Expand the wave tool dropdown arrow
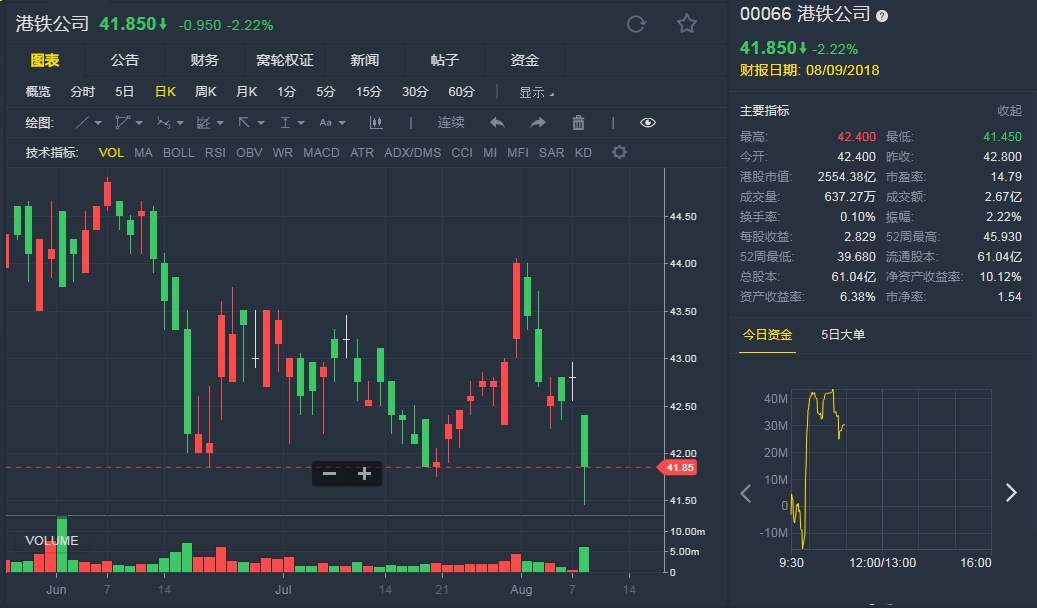This screenshot has height=608, width=1037. [179, 123]
